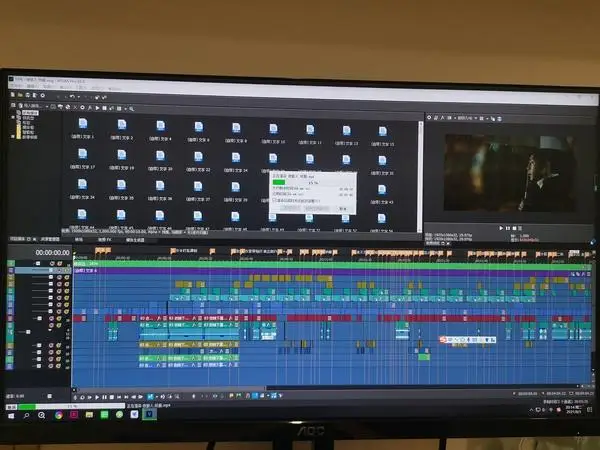Mute the red video track
The width and height of the screenshot is (600, 450).
[x=51, y=318]
